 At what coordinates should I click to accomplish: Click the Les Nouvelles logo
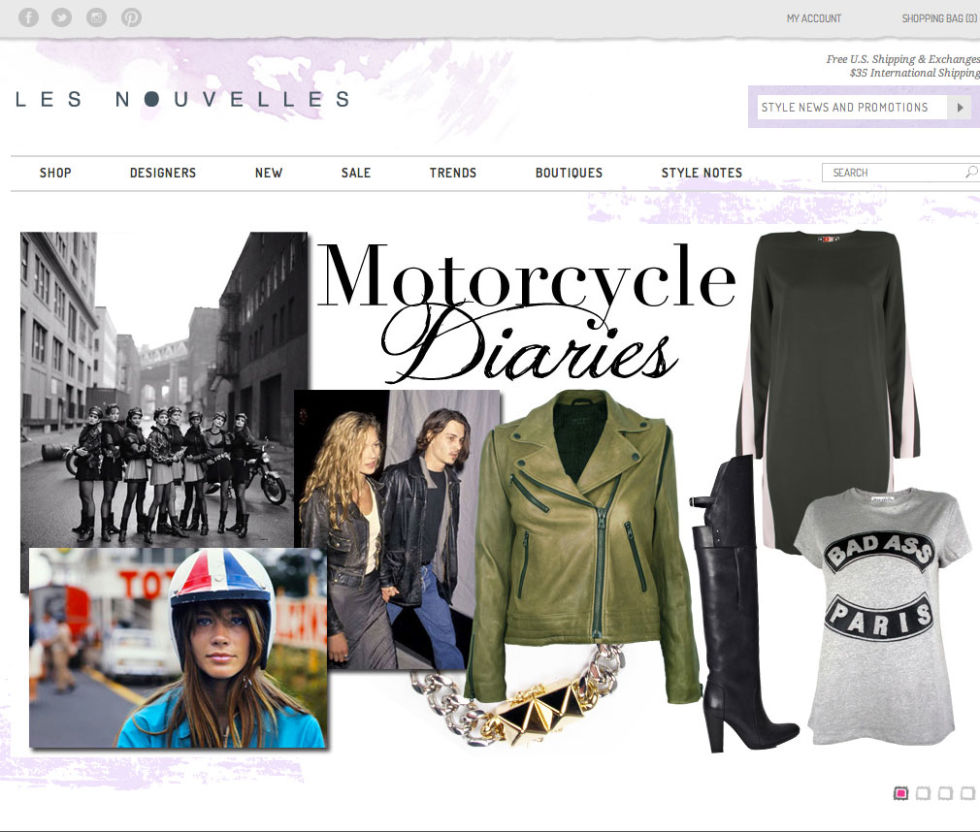182,99
